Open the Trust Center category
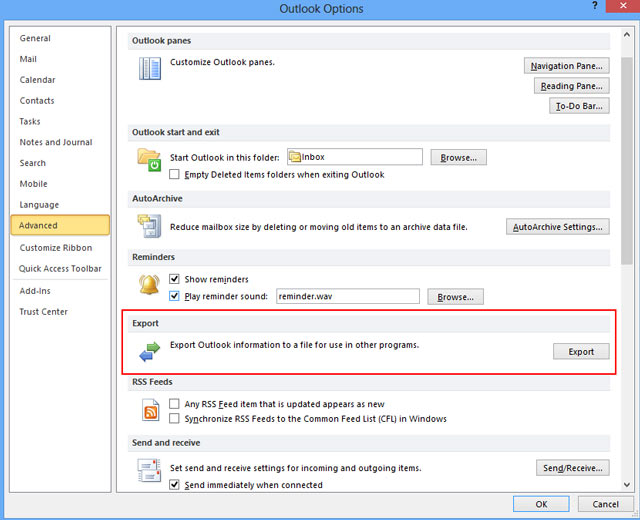640x520 pixels. 60,312
